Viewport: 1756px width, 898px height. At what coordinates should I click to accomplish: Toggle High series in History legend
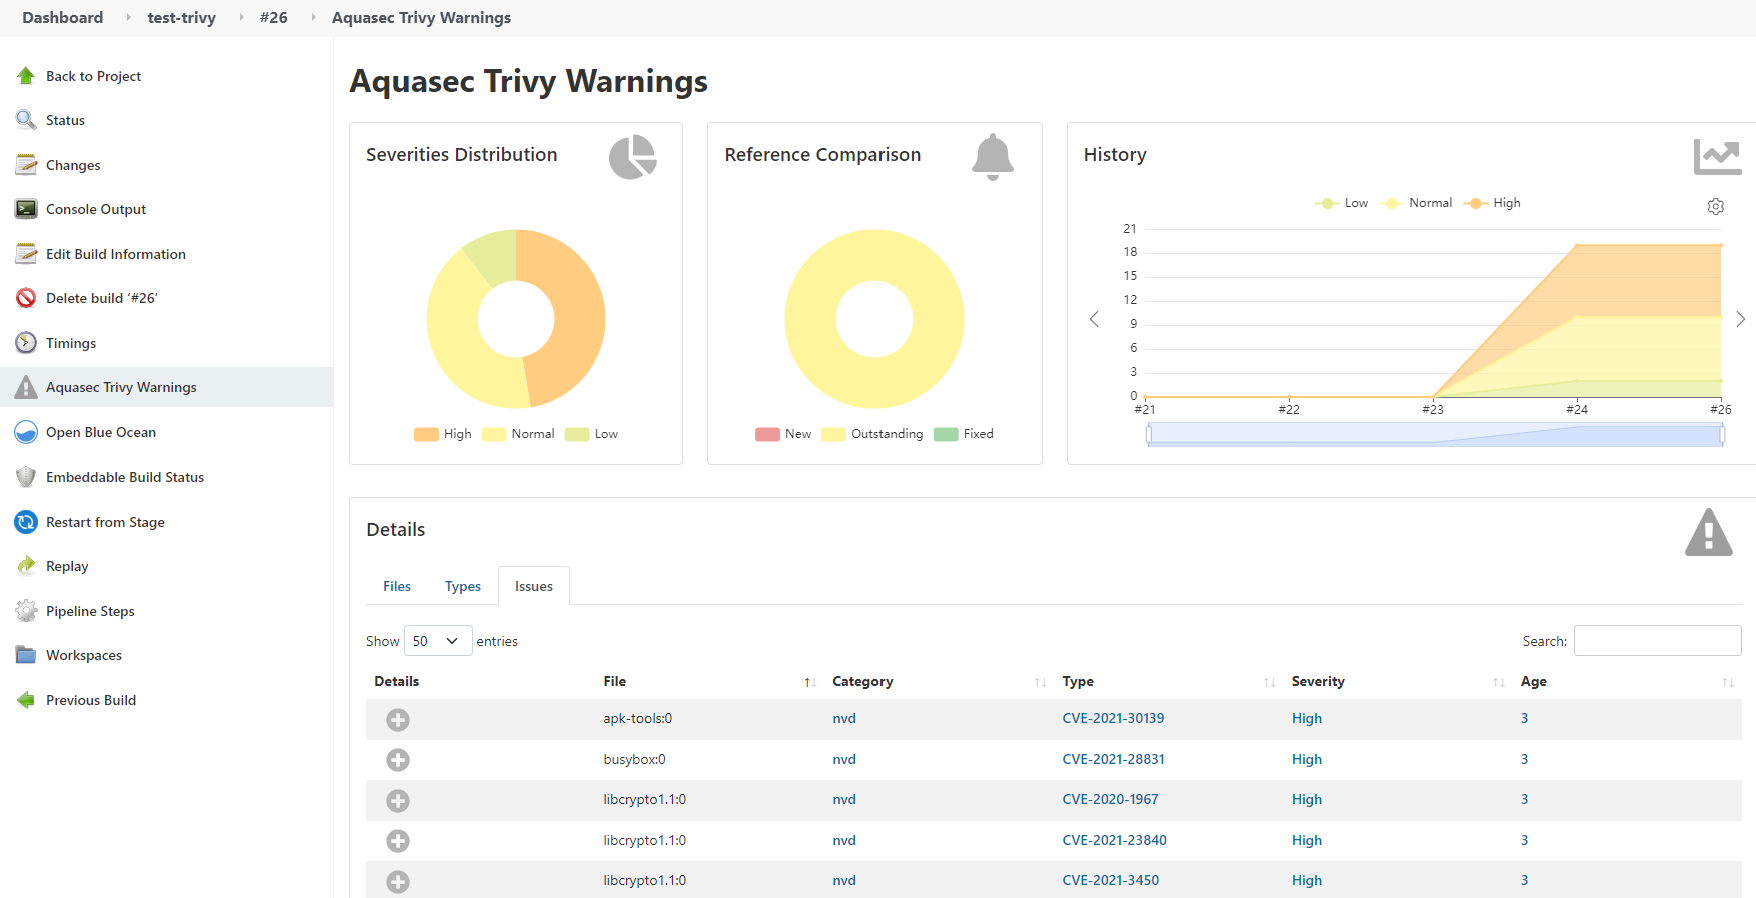tap(1492, 203)
